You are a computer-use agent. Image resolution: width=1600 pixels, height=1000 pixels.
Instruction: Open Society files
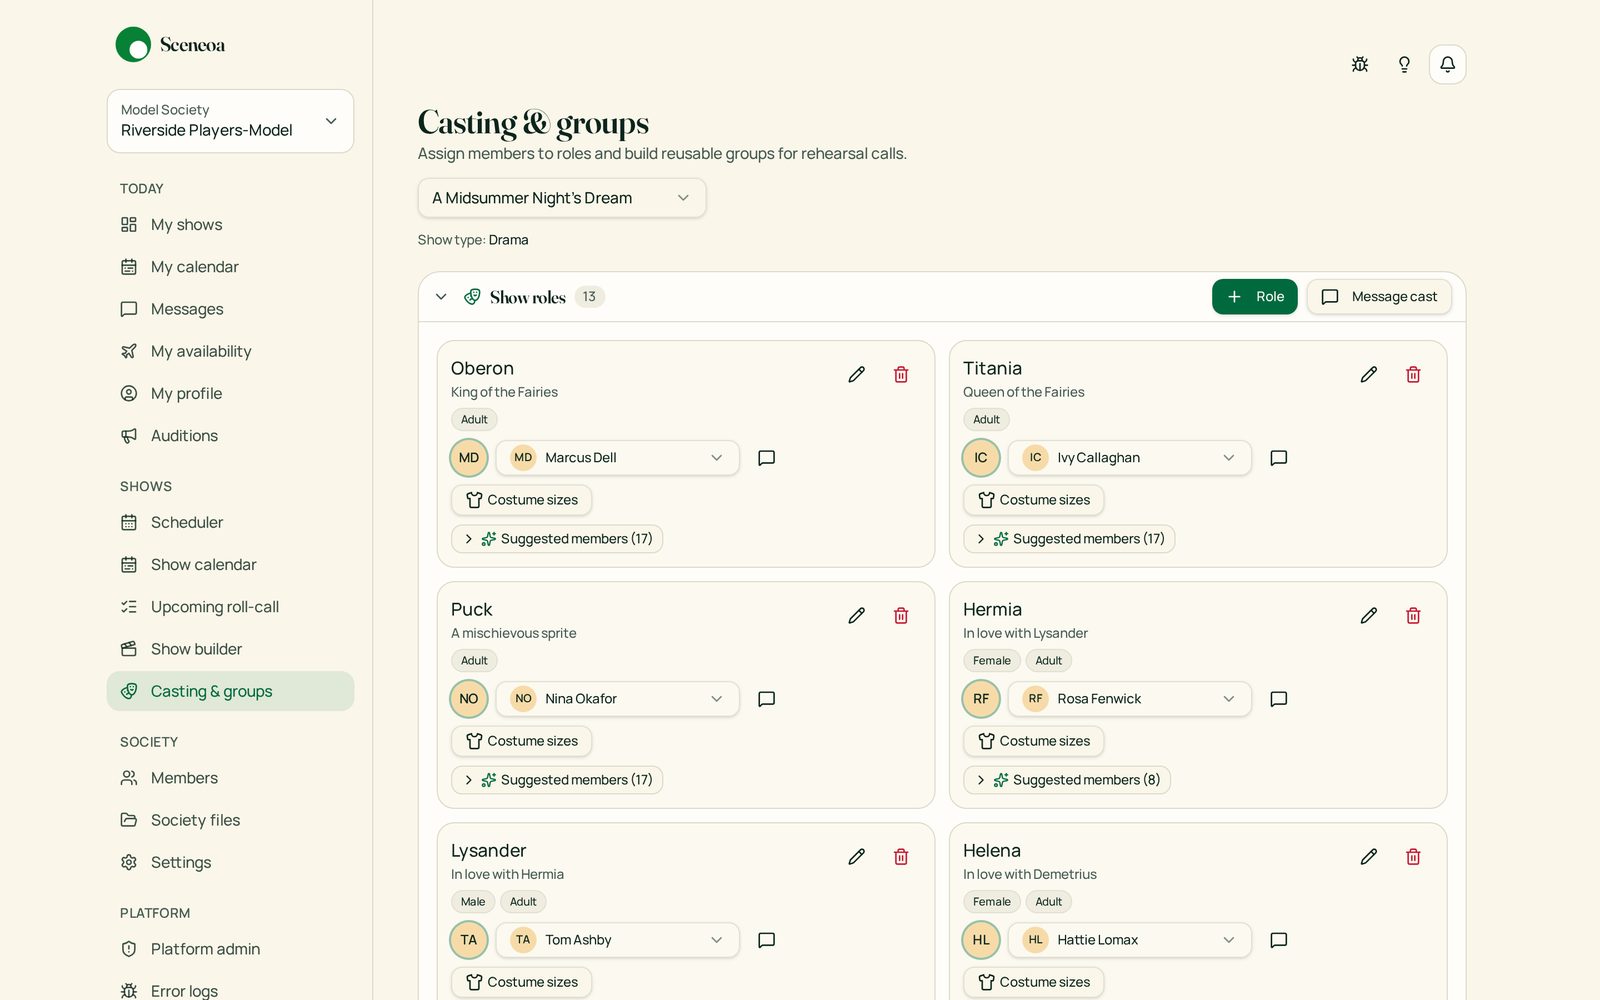[x=230, y=820]
